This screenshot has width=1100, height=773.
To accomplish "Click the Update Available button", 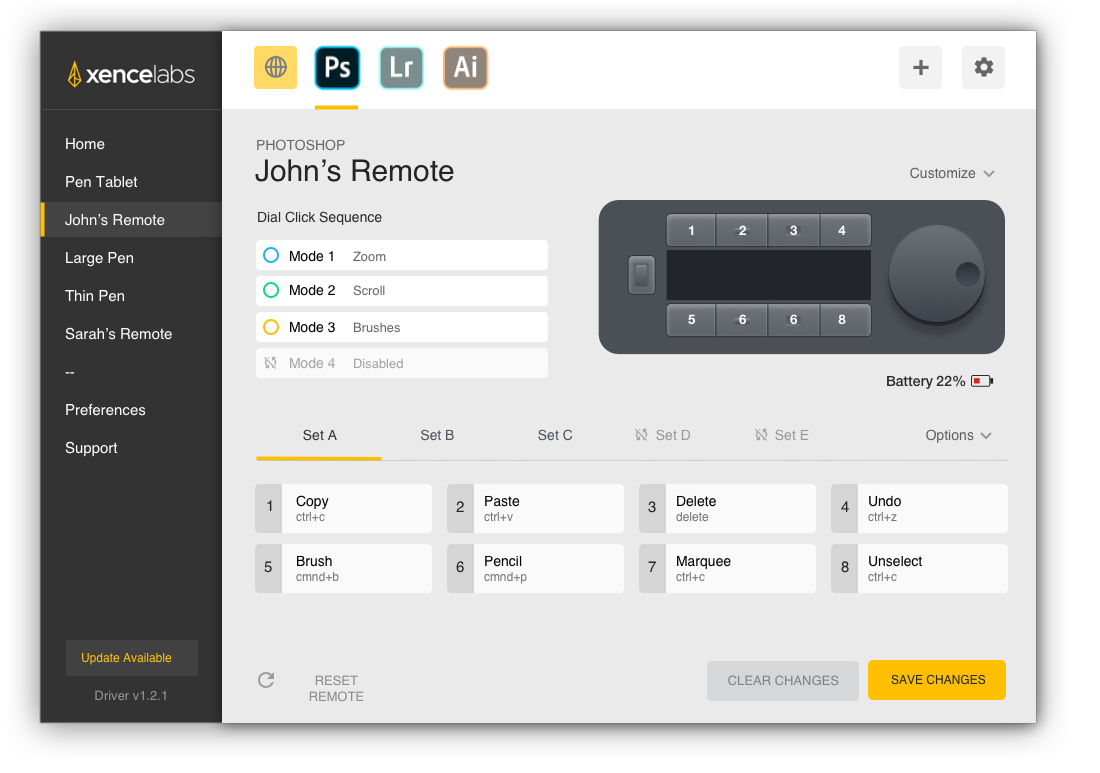I will (x=132, y=657).
